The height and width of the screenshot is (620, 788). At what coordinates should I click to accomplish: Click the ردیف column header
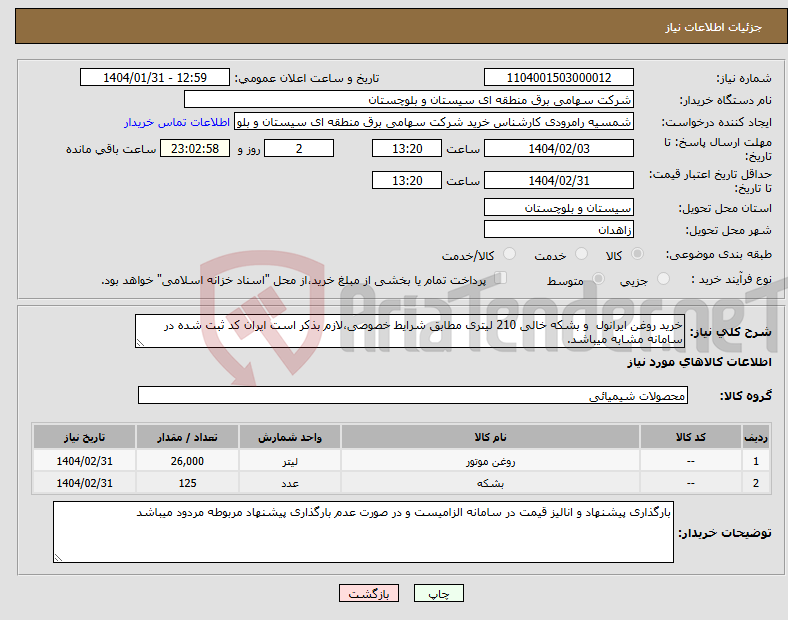coord(755,437)
